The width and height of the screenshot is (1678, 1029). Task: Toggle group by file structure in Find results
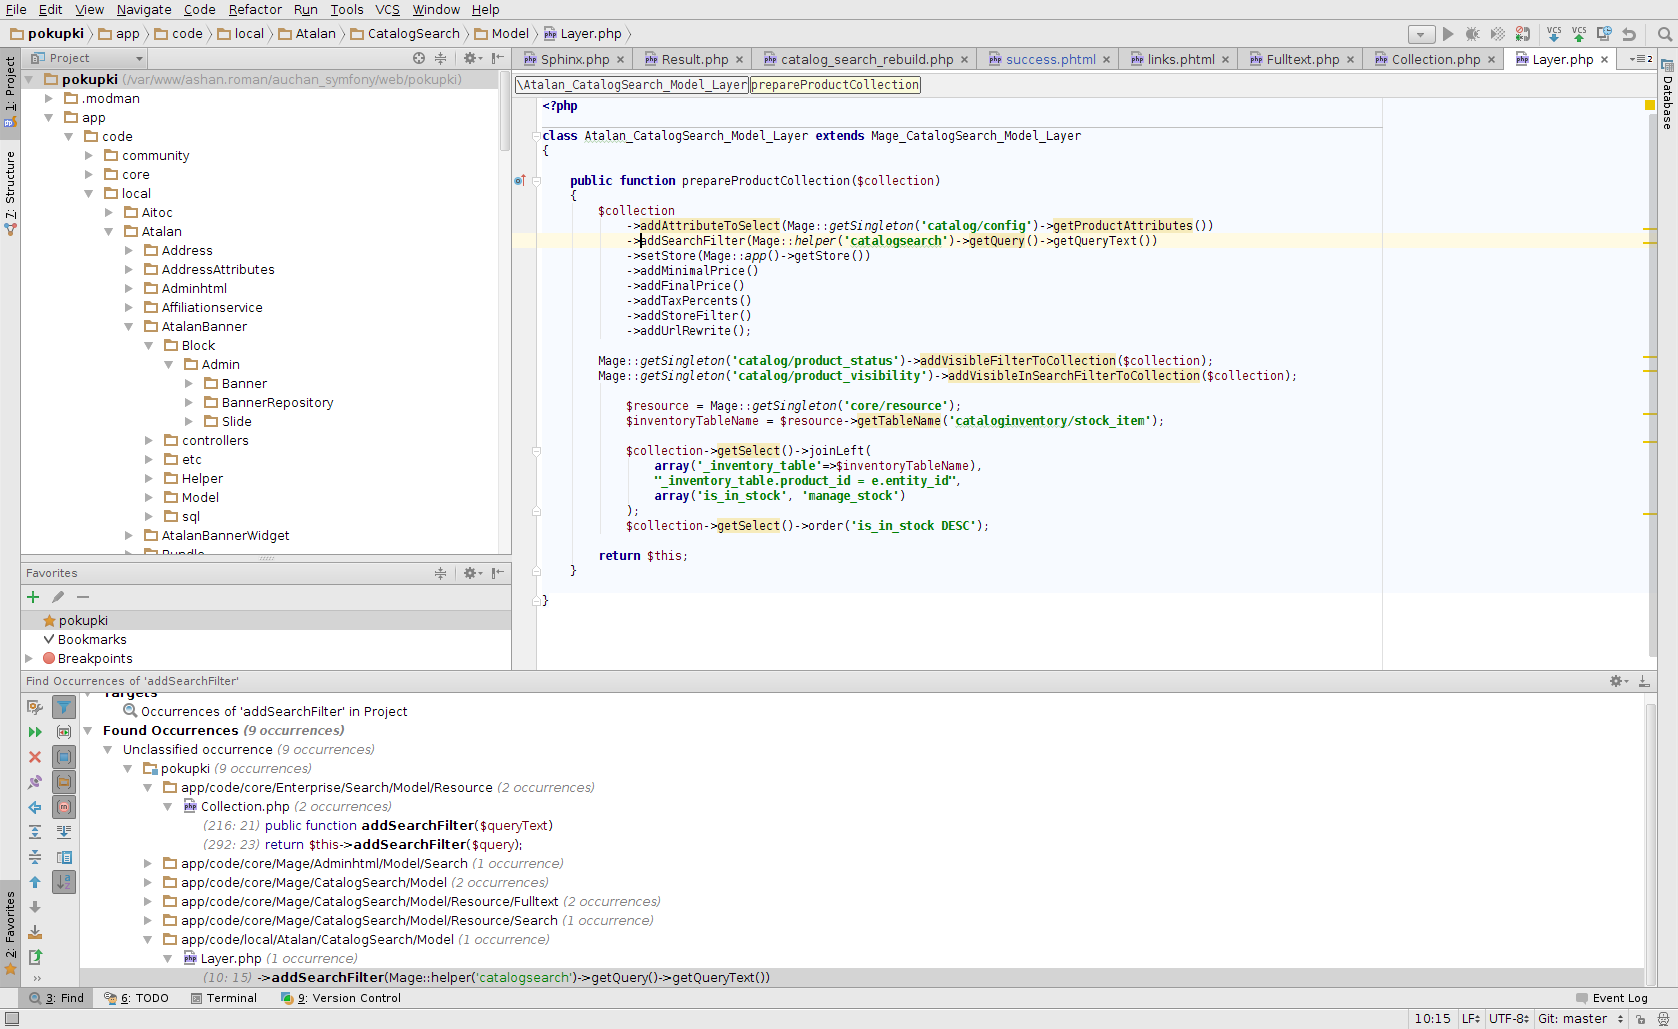[x=64, y=807]
